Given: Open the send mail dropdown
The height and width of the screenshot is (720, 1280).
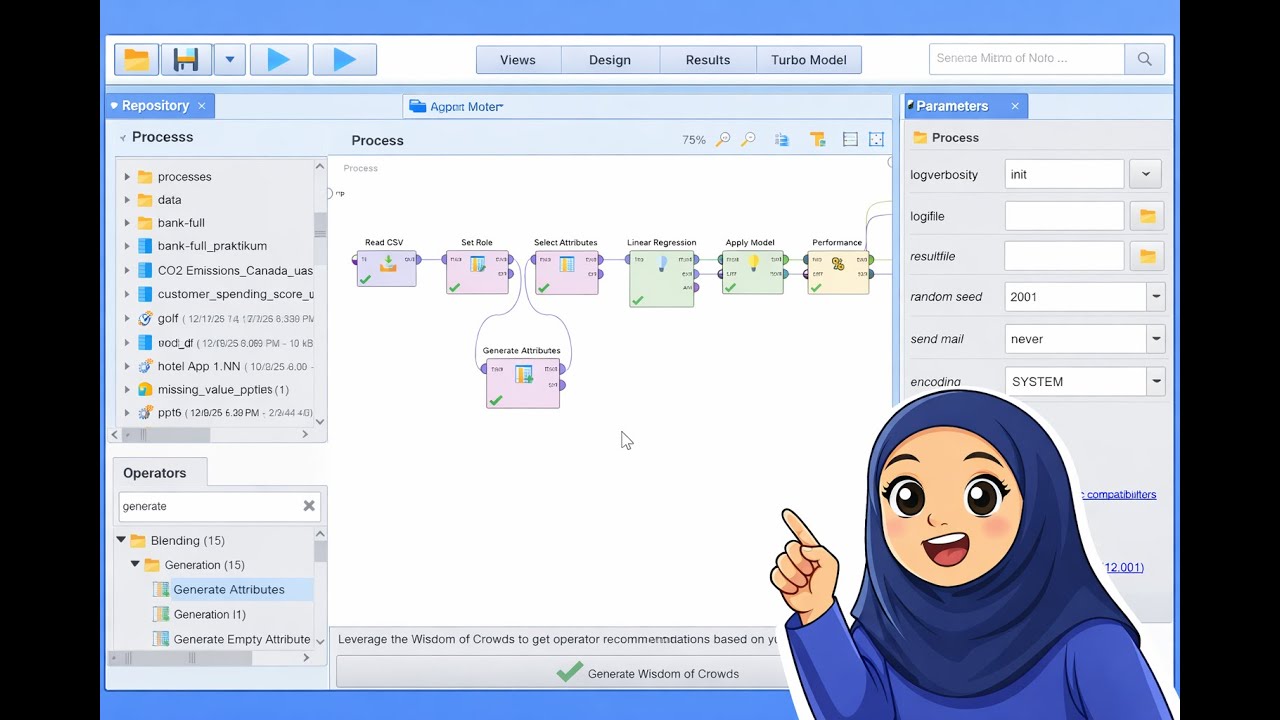Looking at the screenshot, I should 1156,339.
